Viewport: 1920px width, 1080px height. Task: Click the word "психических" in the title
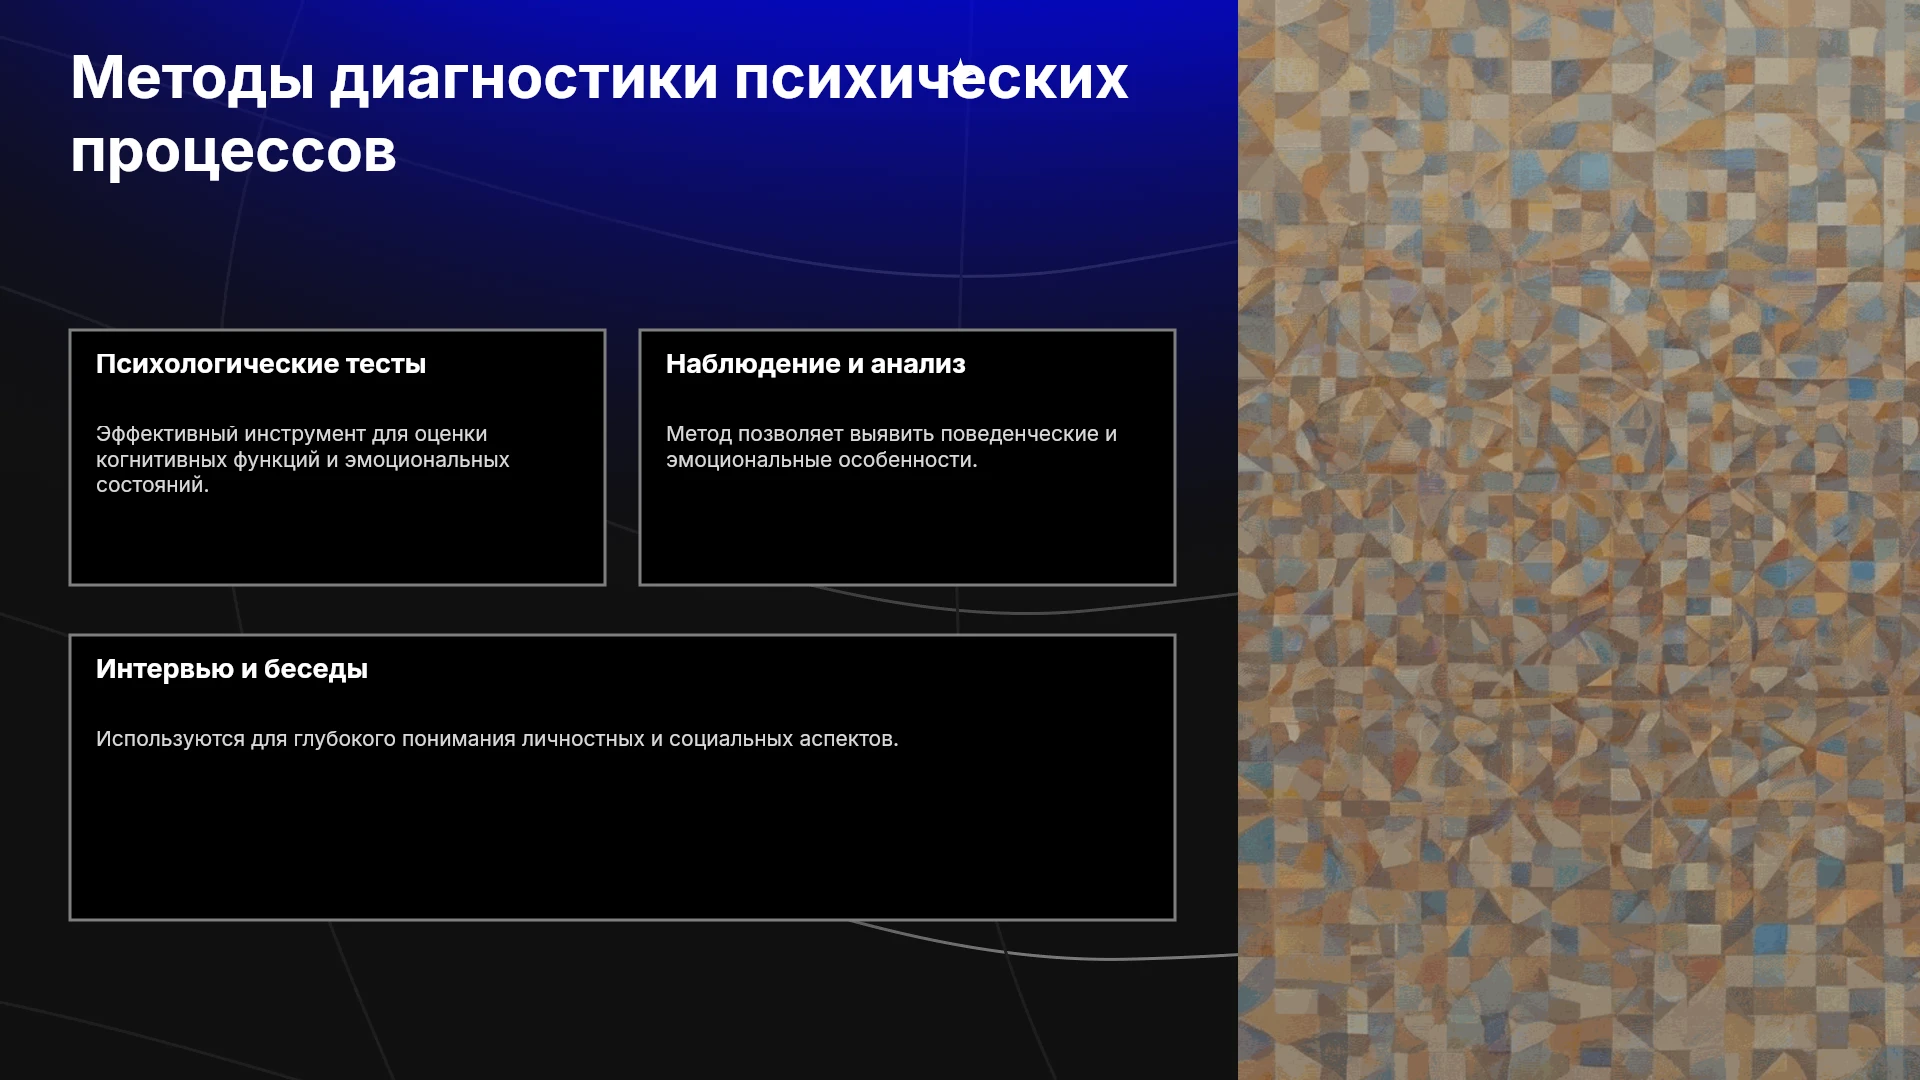(931, 78)
